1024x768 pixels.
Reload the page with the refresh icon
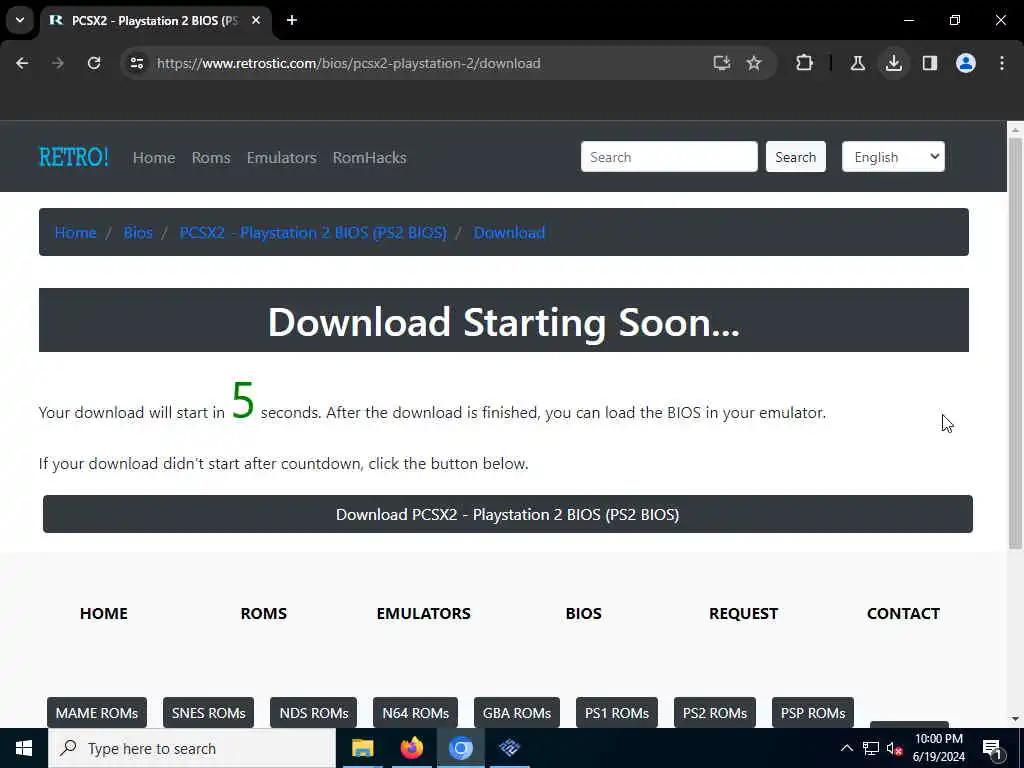coord(94,63)
